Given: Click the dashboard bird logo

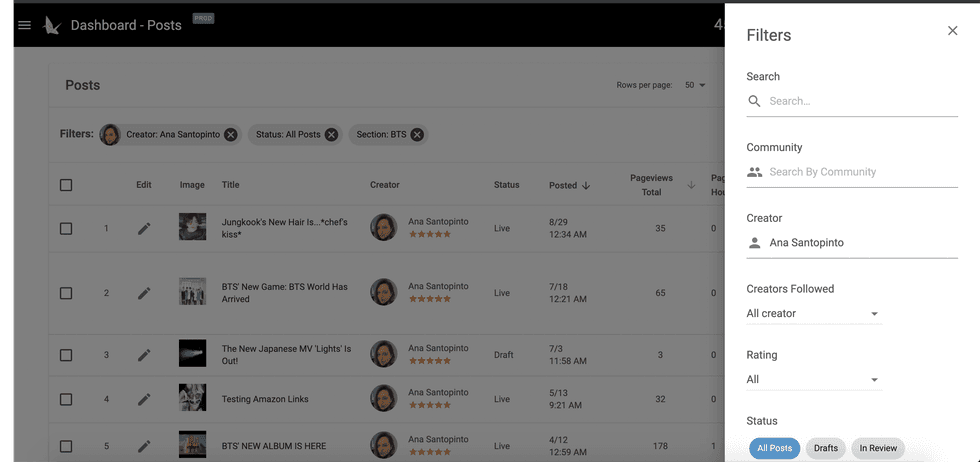Looking at the screenshot, I should (53, 25).
